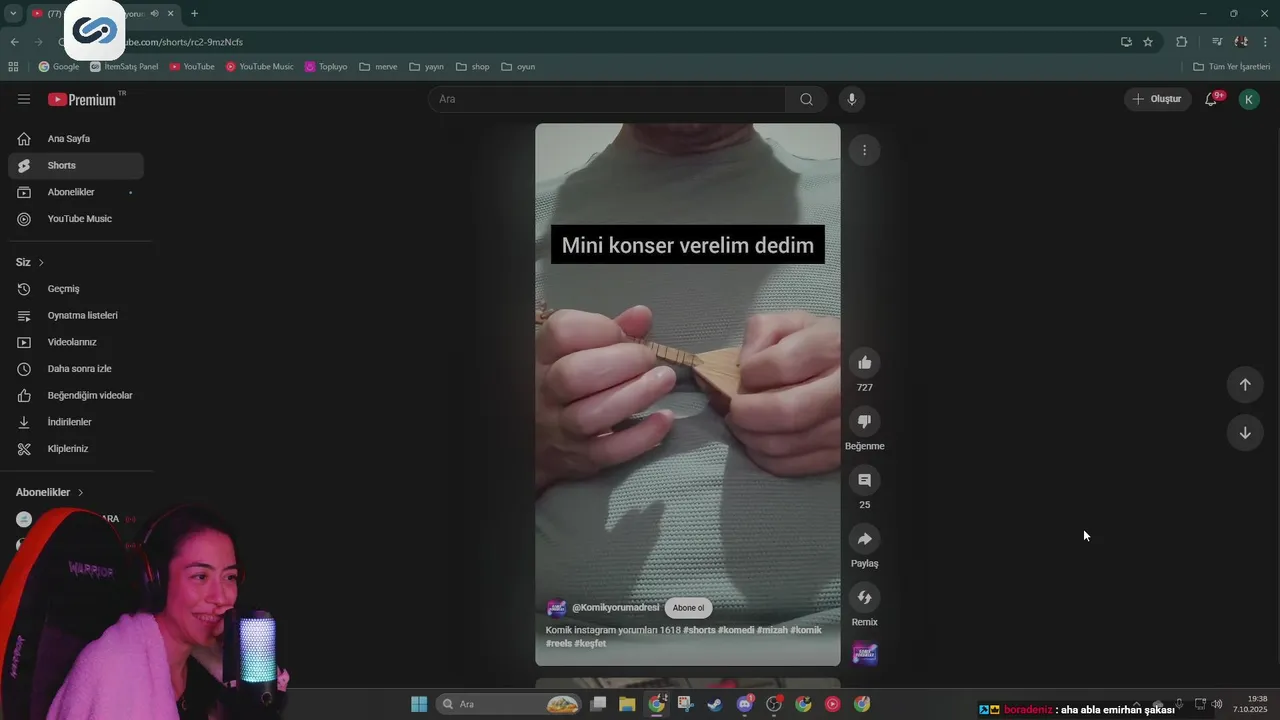Open Abonelikler feed in the sidebar
This screenshot has width=1280, height=720.
(x=76, y=192)
